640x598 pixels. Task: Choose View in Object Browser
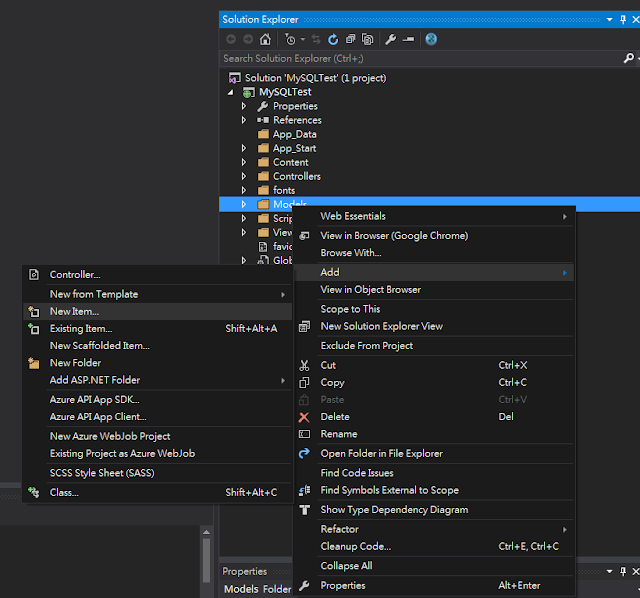click(x=433, y=289)
